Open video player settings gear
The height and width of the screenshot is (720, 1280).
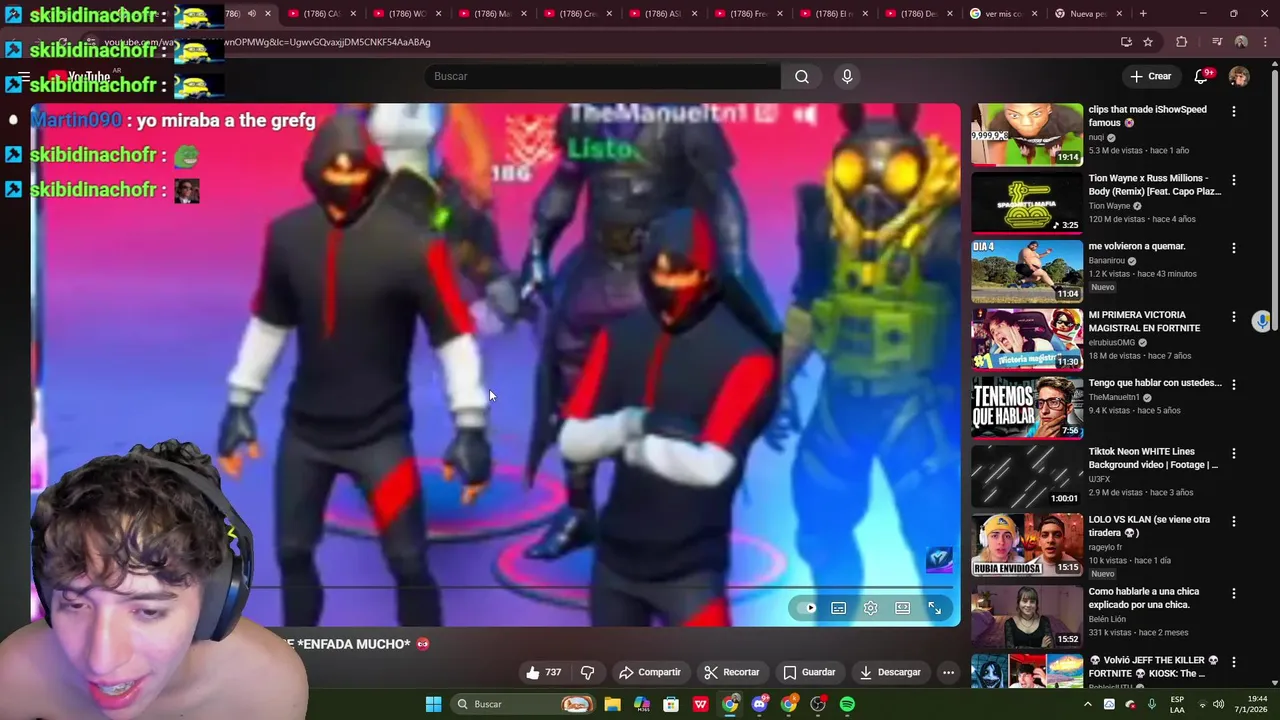point(871,608)
